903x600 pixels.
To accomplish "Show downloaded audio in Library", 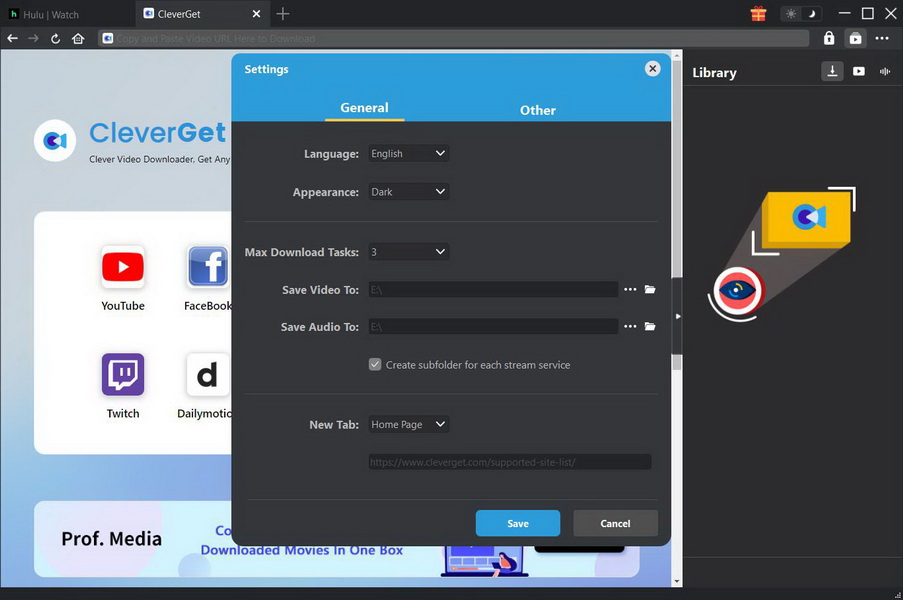I will [884, 71].
